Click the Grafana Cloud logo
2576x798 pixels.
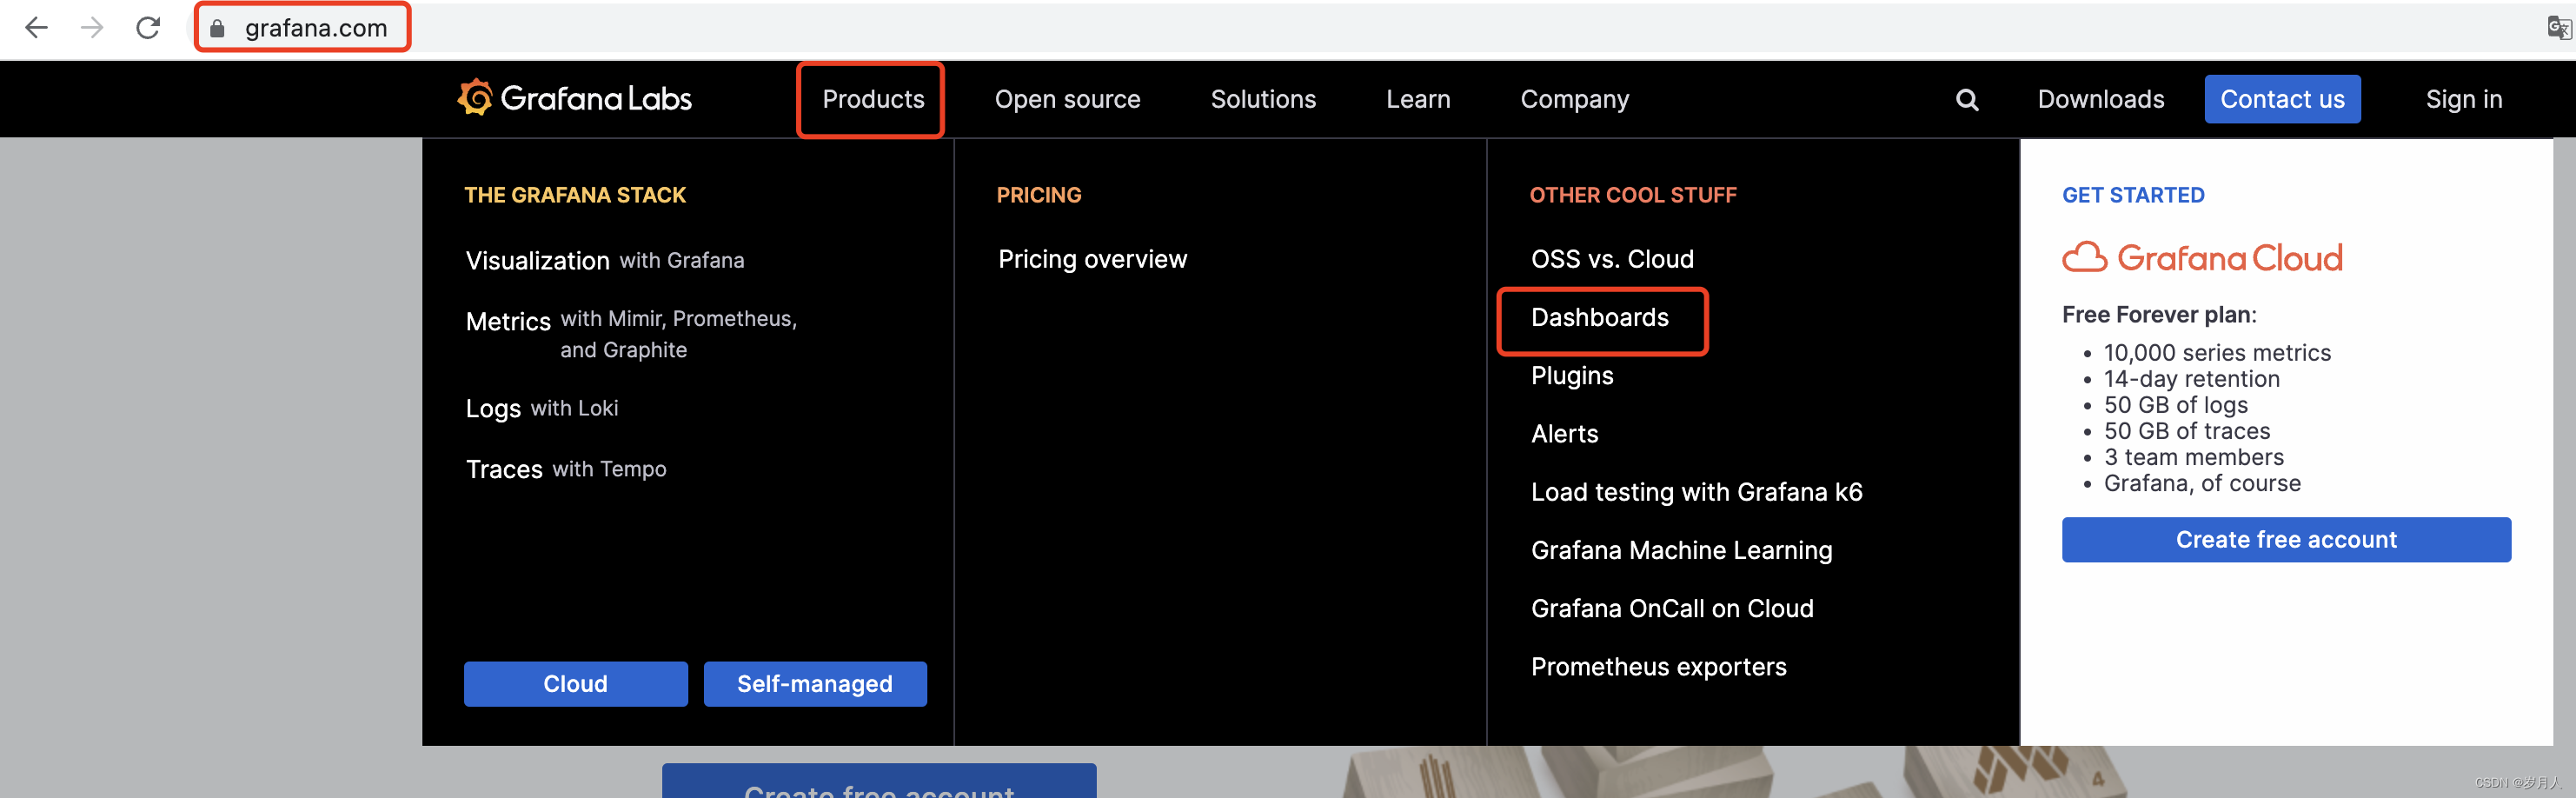2202,258
